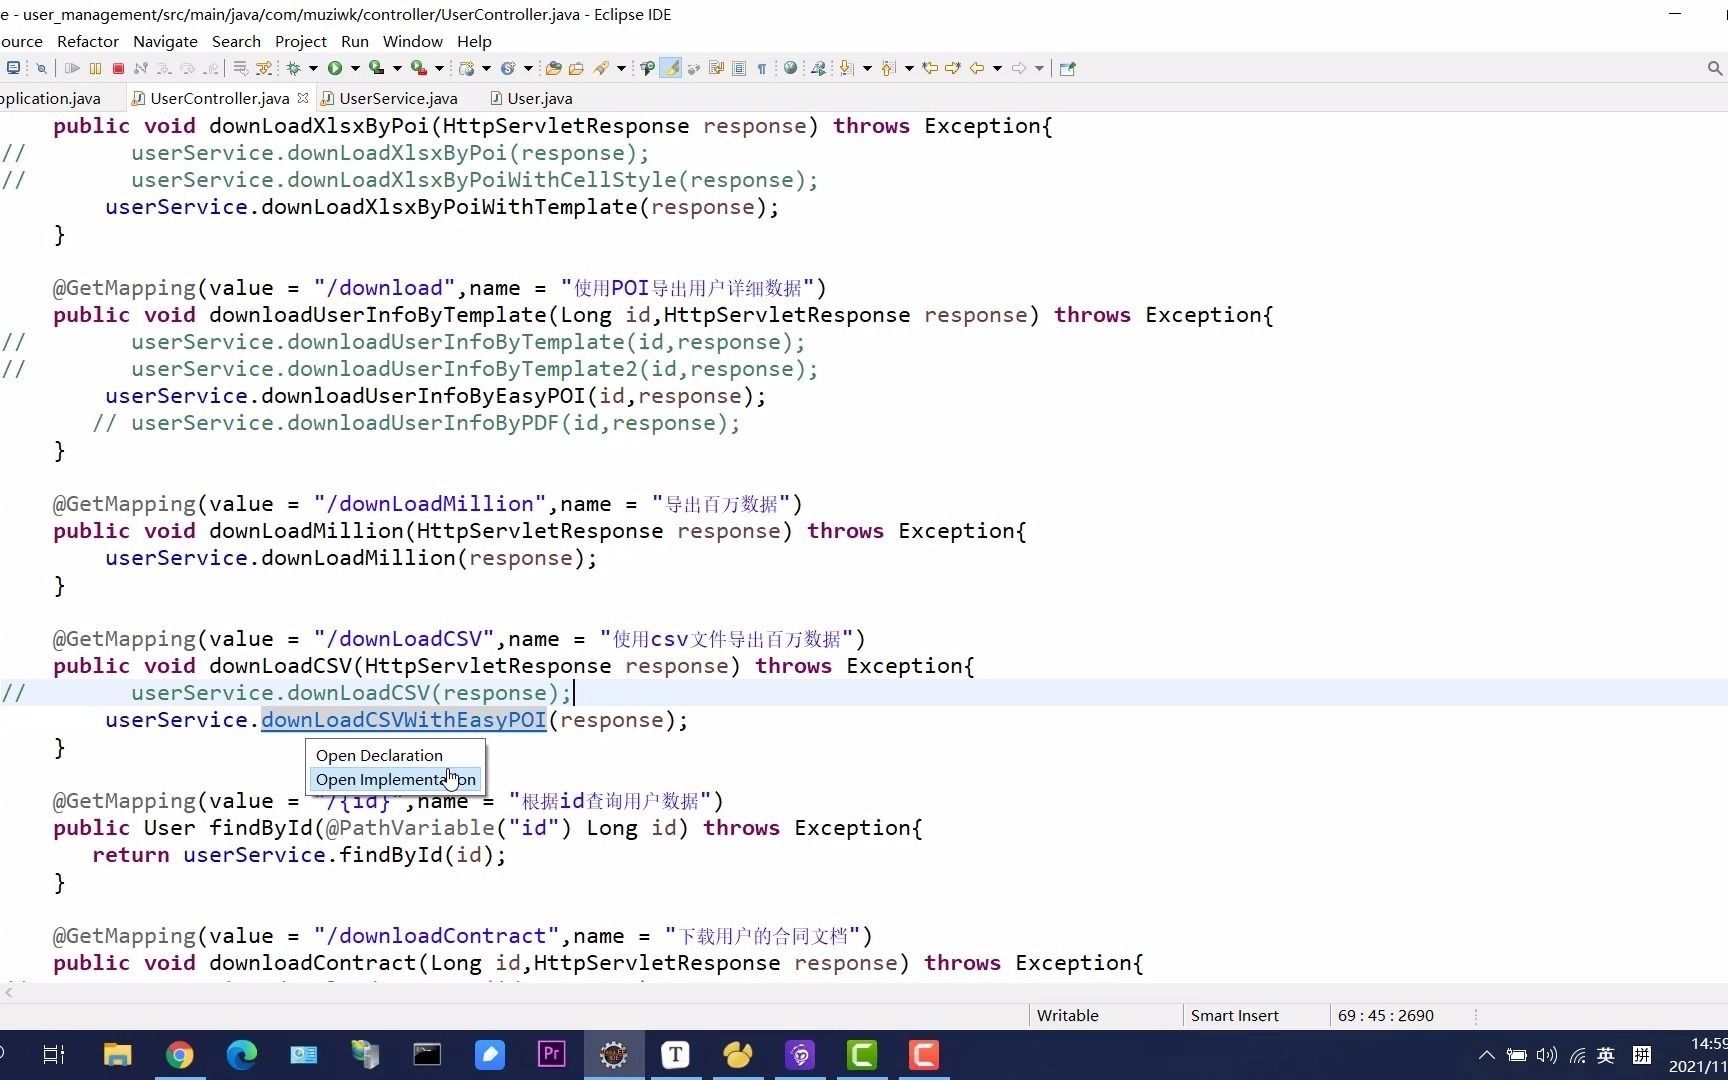Open the Project menu

tap(301, 41)
